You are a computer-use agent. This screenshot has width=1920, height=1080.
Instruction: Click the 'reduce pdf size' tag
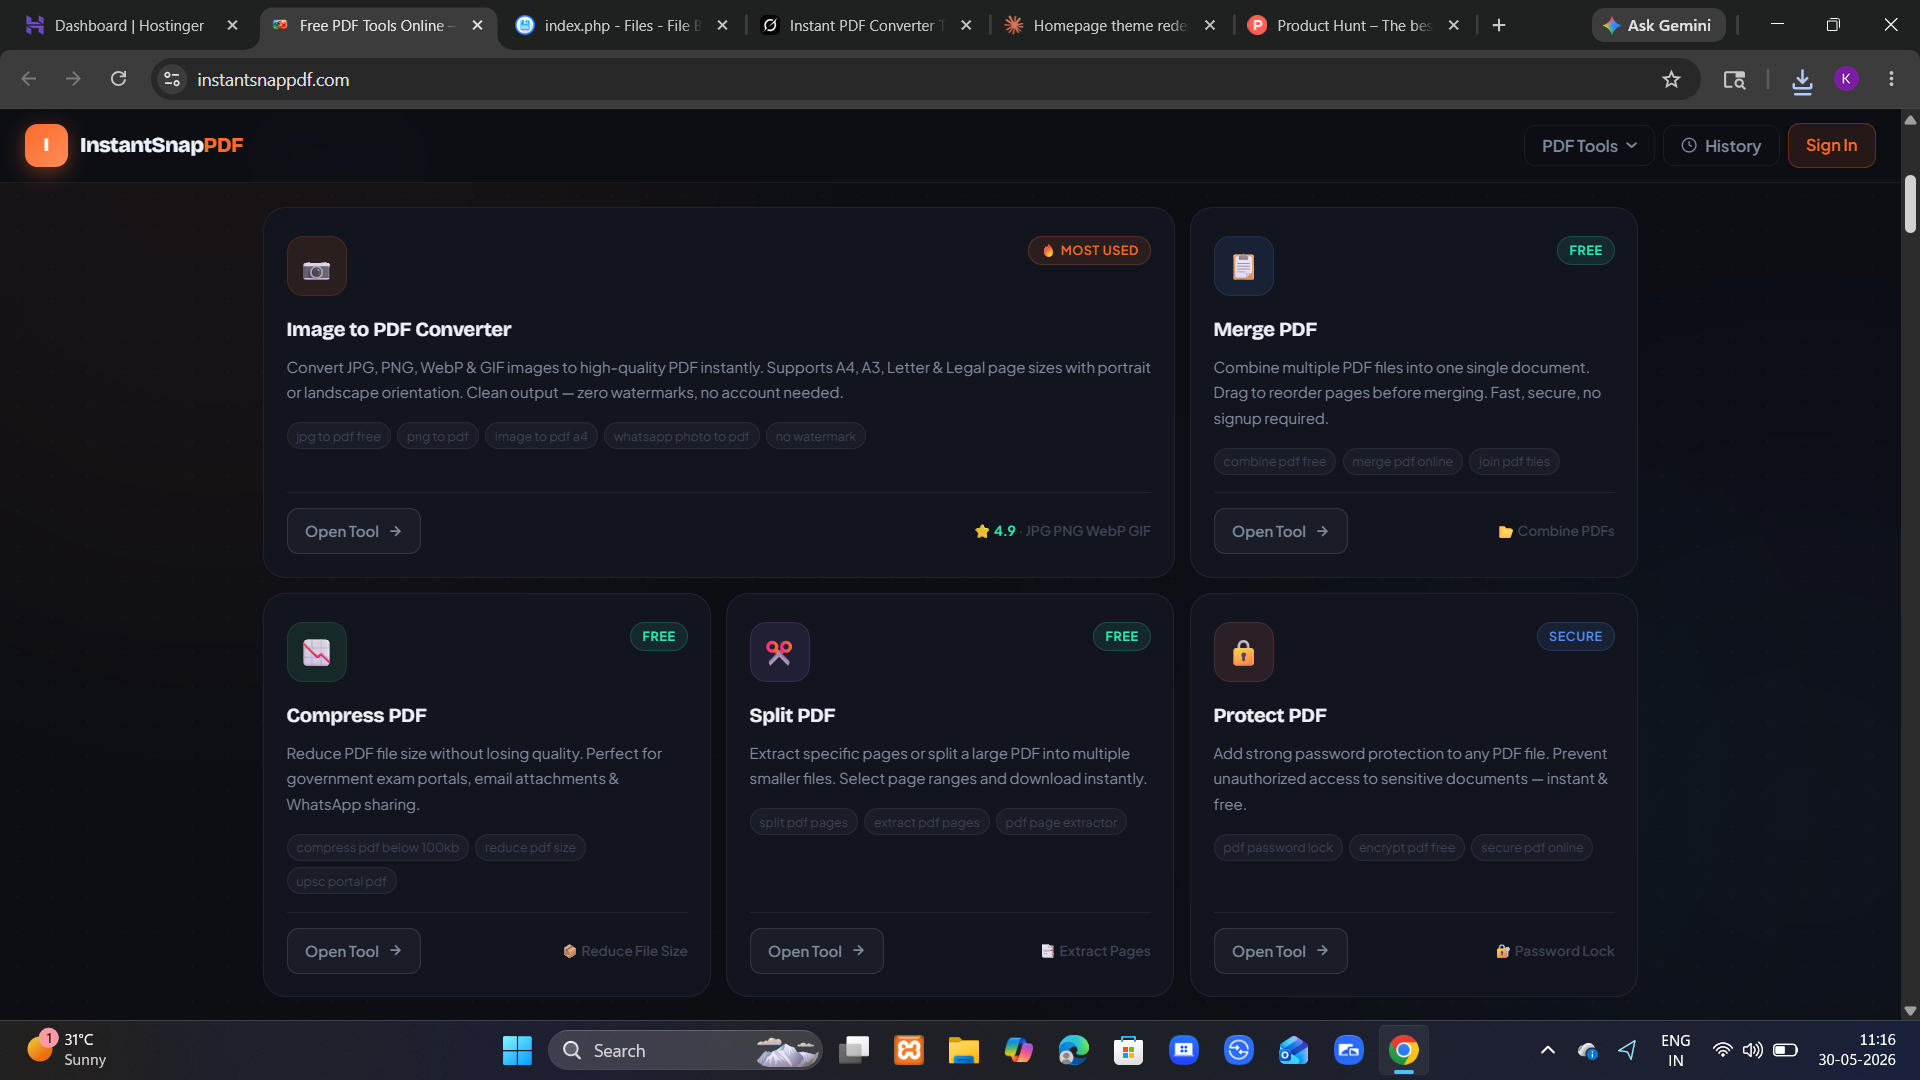click(x=530, y=848)
